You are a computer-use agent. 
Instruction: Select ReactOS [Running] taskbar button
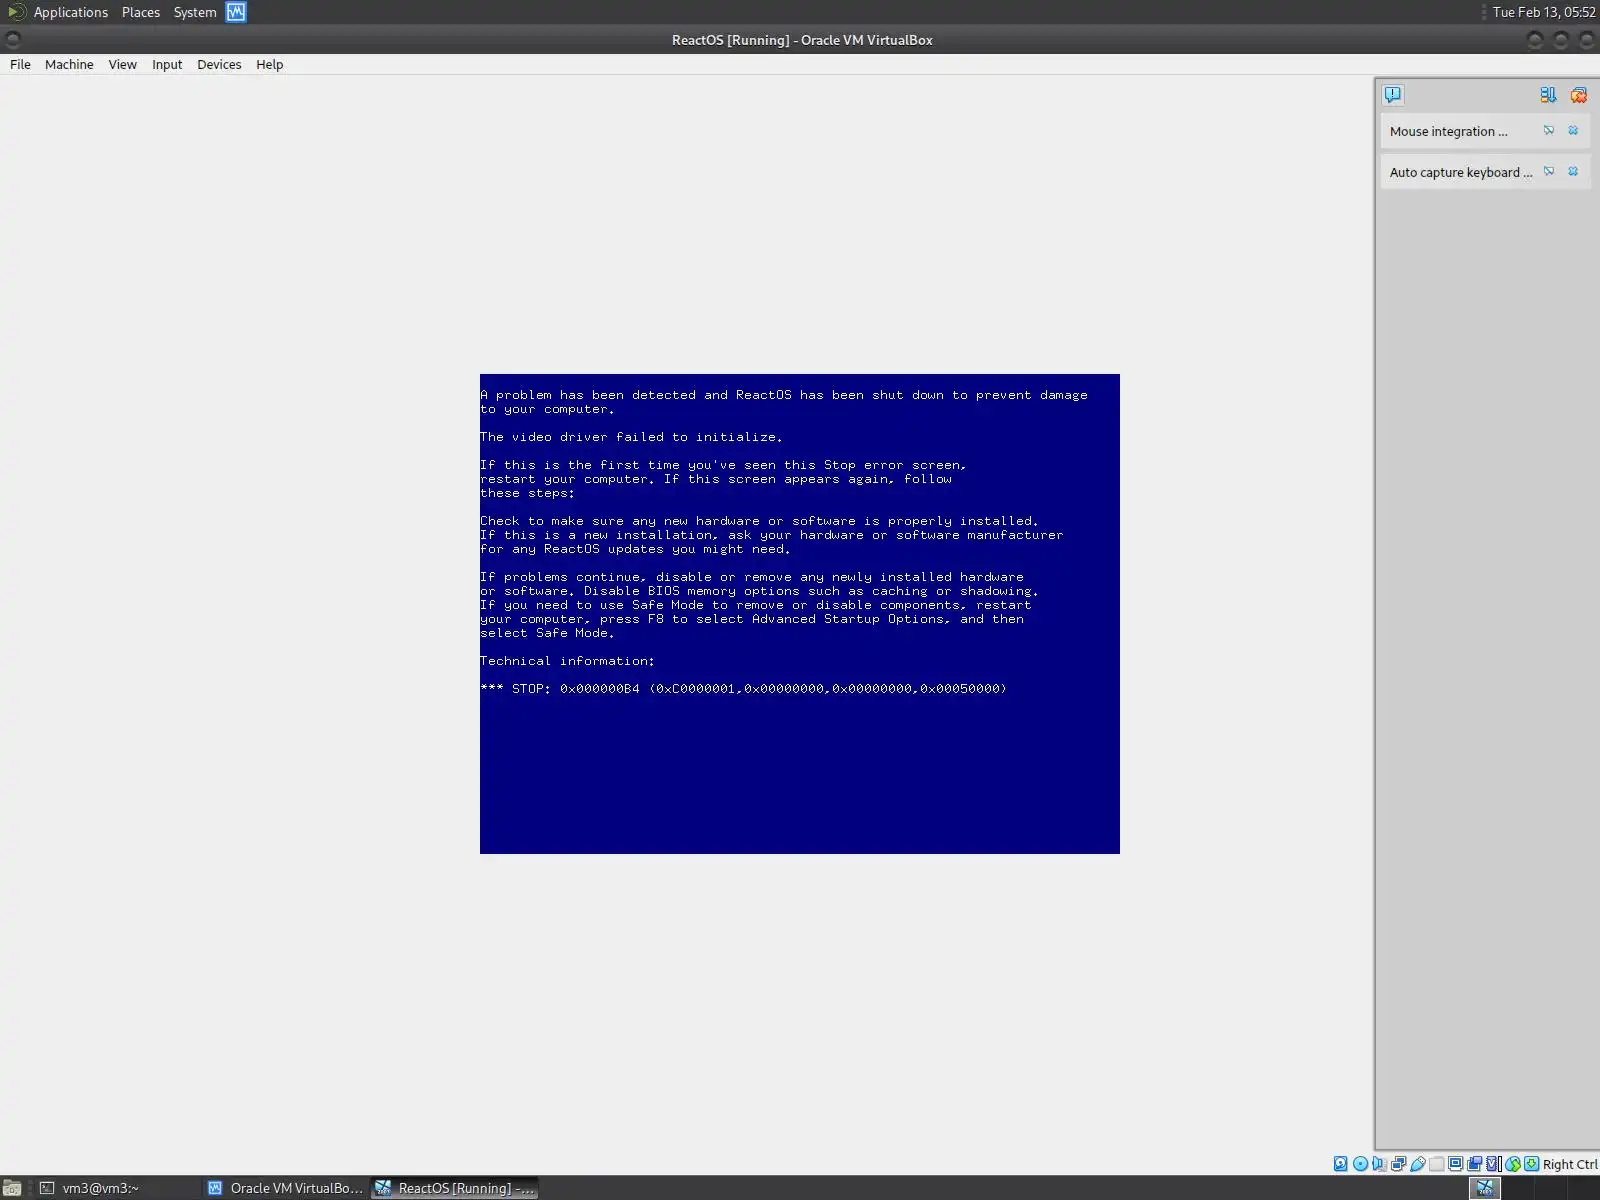pyautogui.click(x=455, y=1188)
